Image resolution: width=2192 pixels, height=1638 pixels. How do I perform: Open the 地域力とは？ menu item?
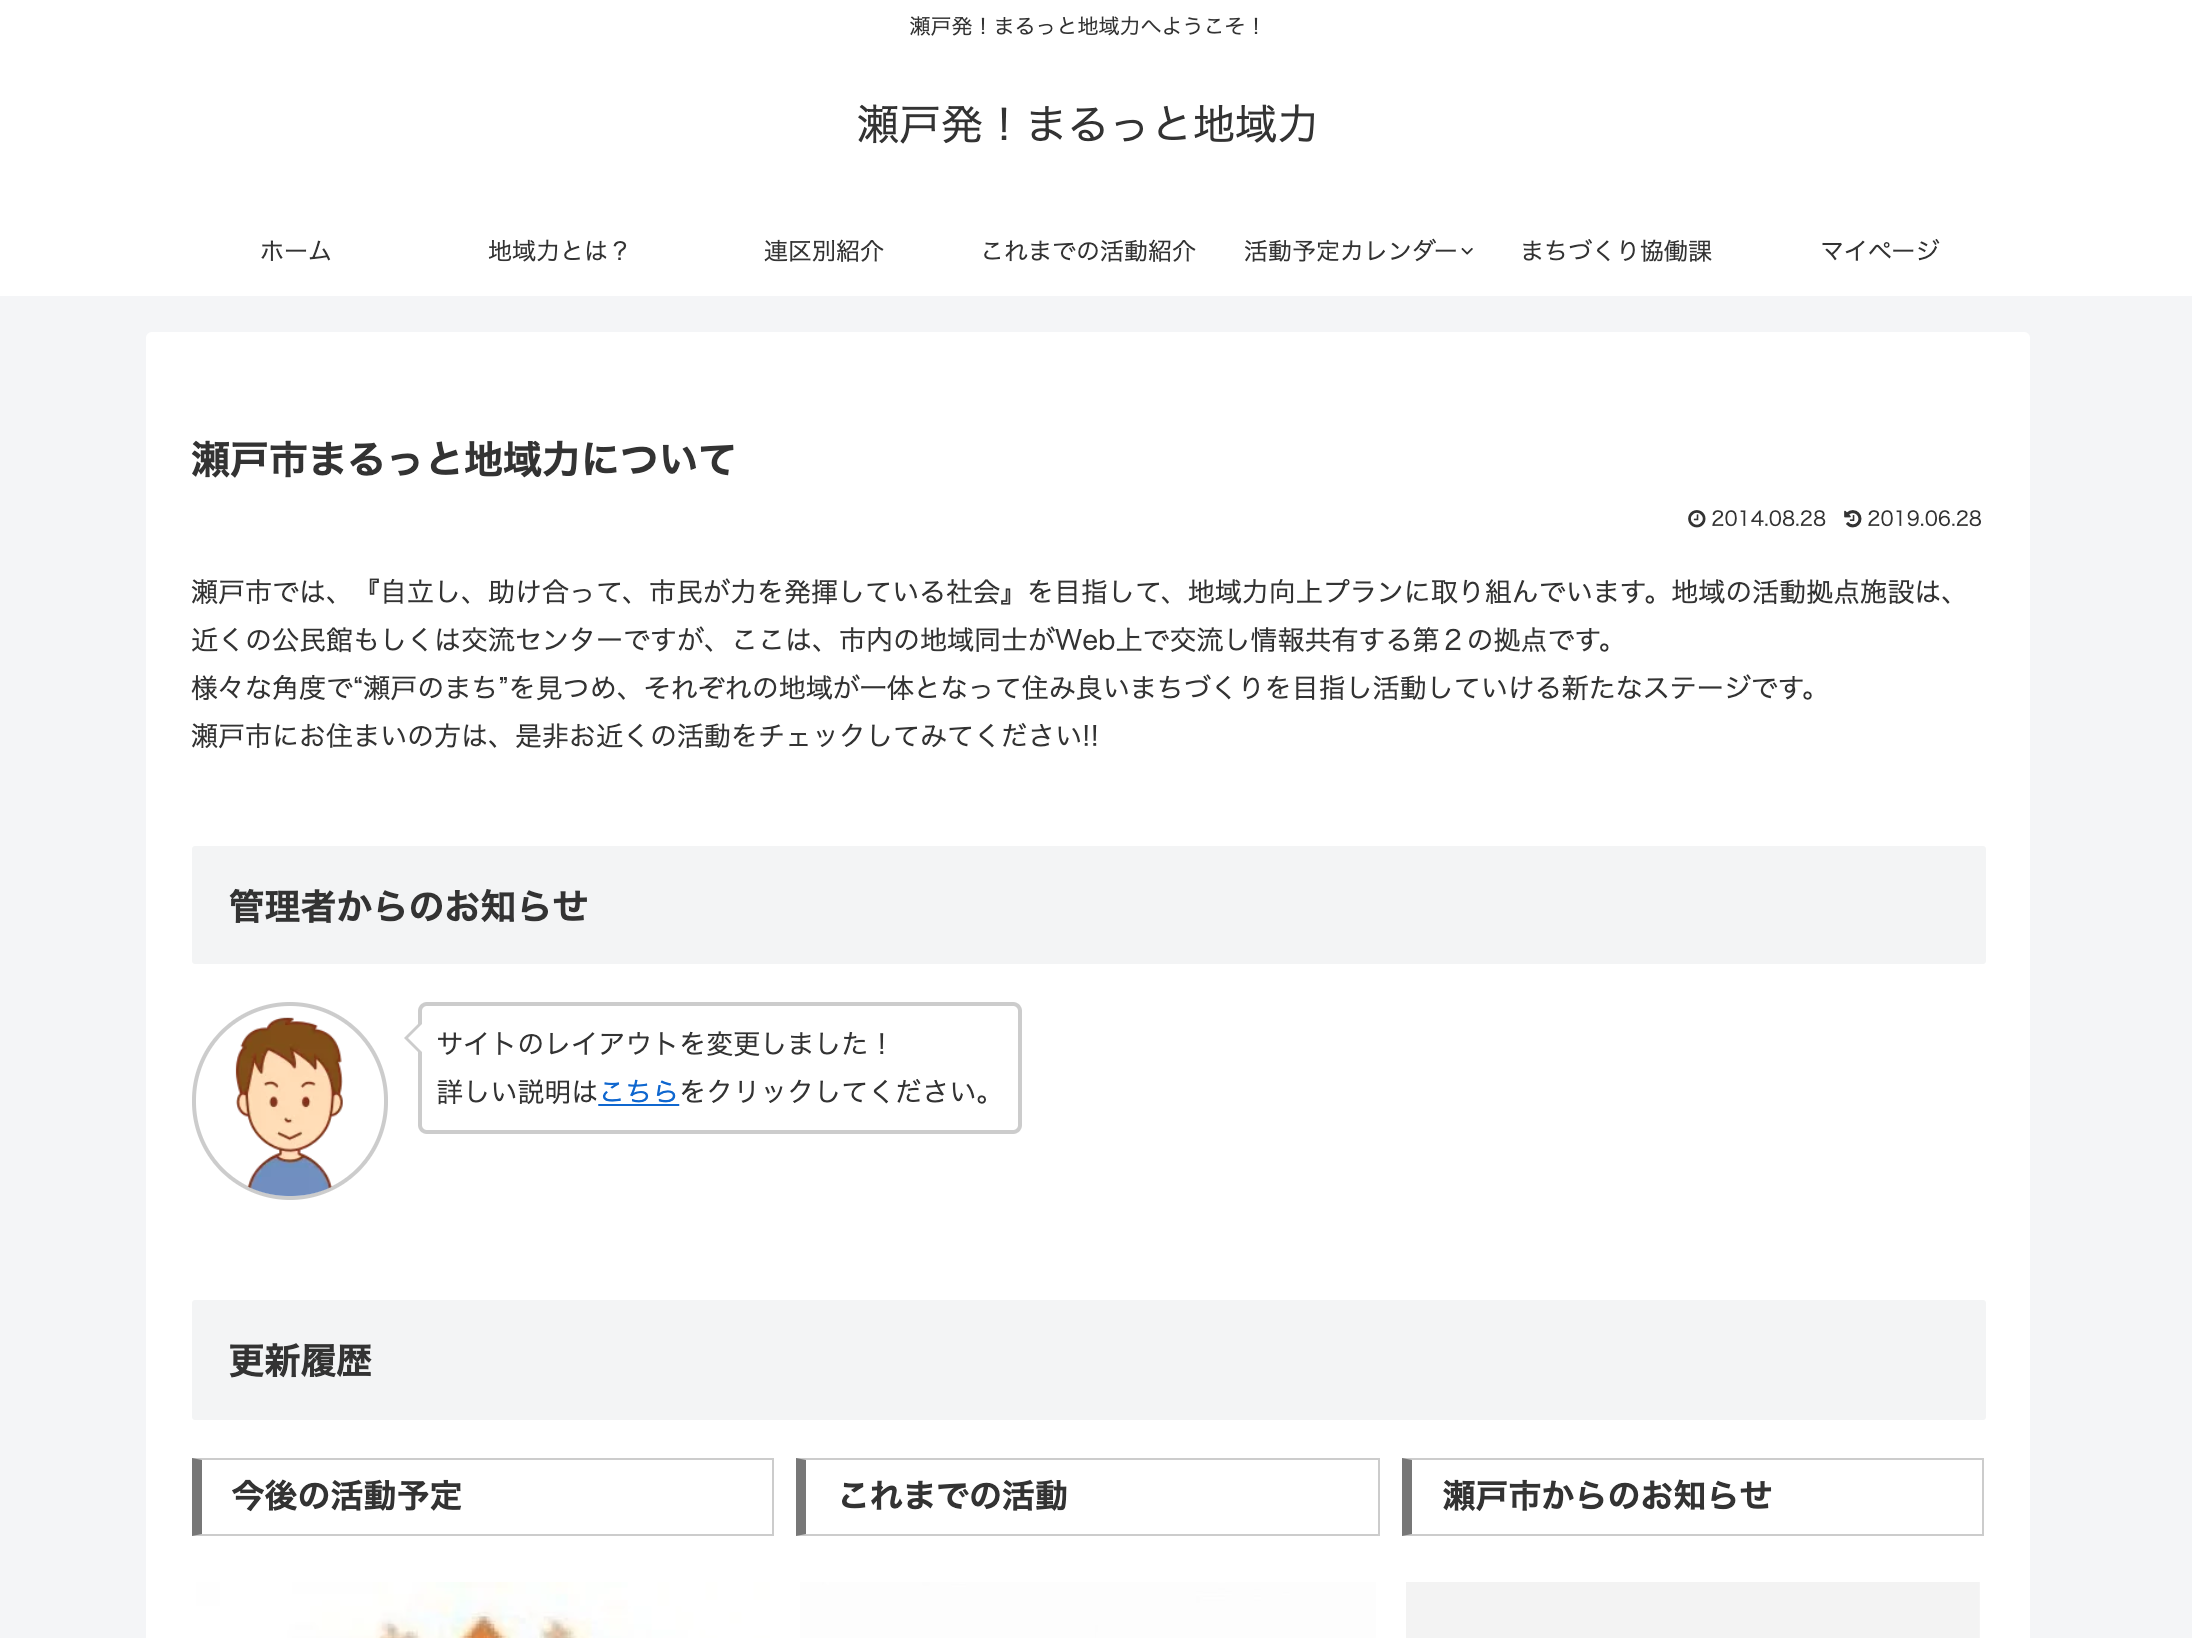[558, 251]
